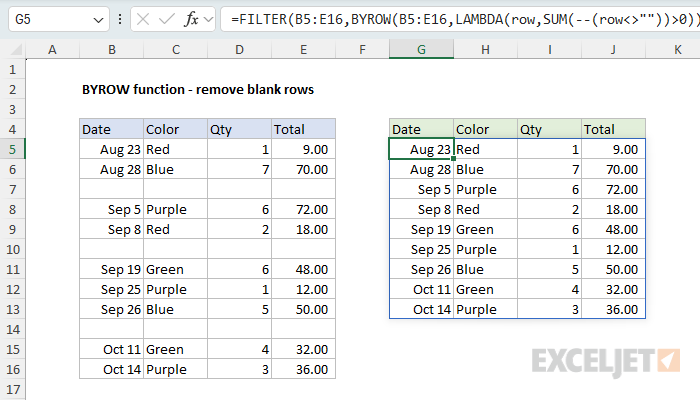This screenshot has height=400, width=700.
Task: Select the blank cell D10
Action: (x=239, y=249)
